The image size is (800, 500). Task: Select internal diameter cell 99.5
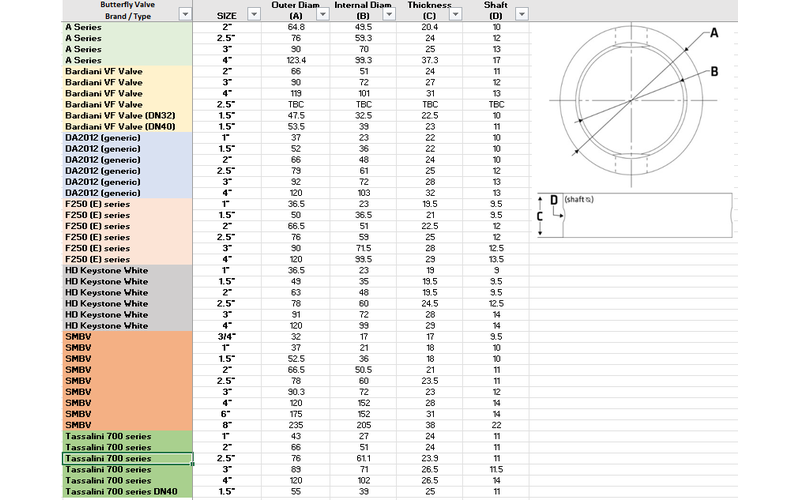coord(363,259)
